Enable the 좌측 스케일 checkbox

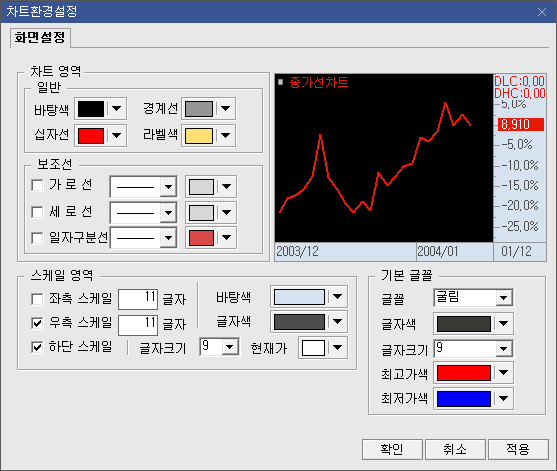click(x=37, y=299)
